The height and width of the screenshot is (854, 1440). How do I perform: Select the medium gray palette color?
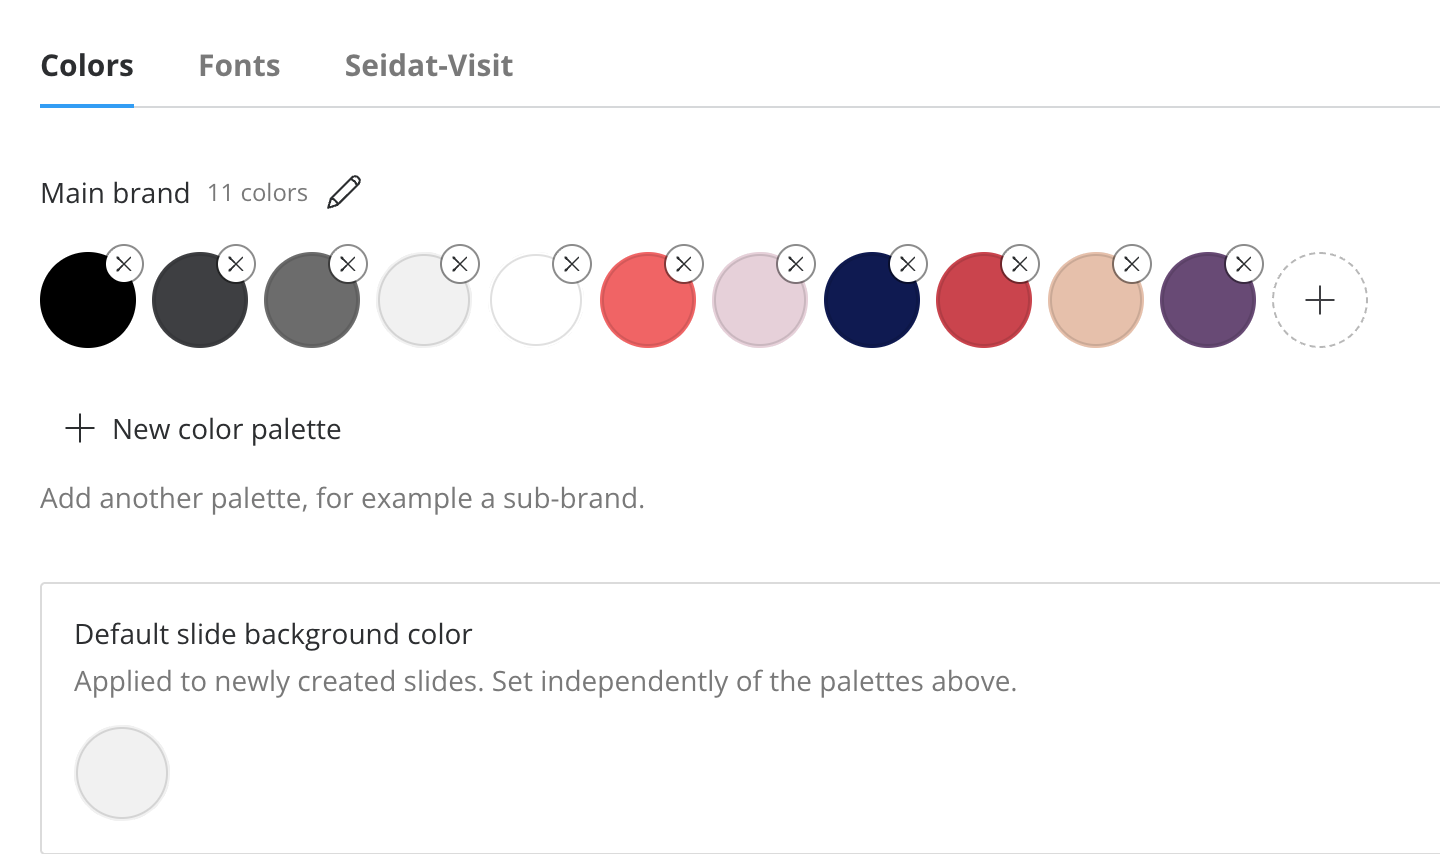coord(312,300)
